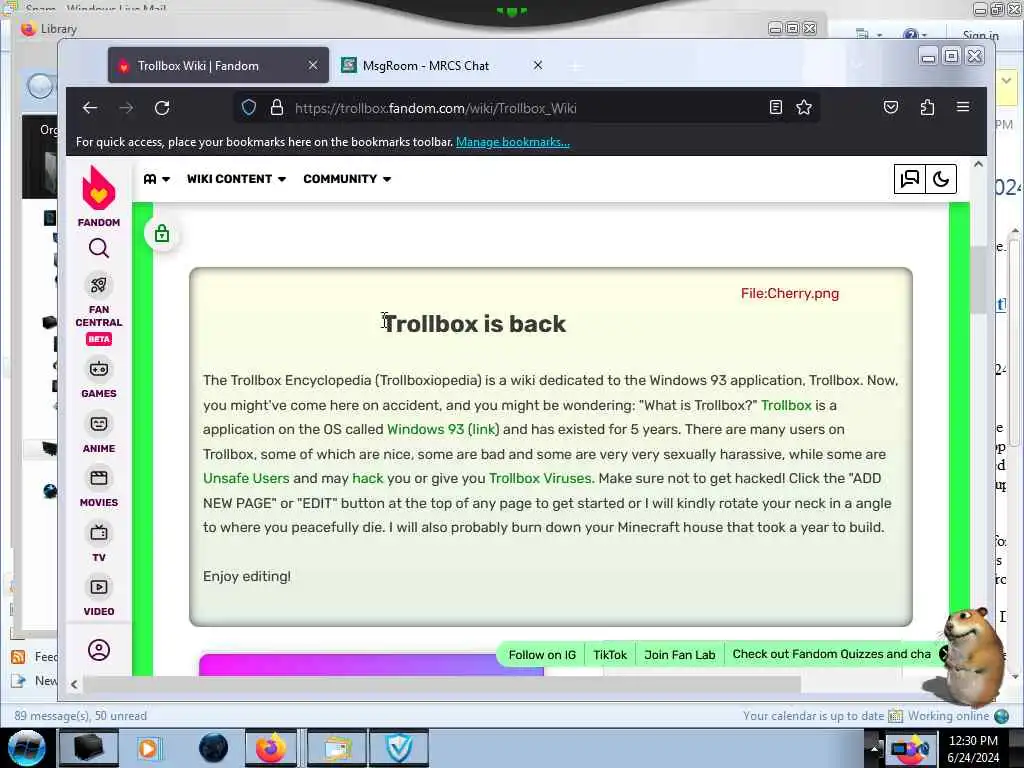Screen dimensions: 1024x768
Task: Go back with browser back arrow
Action: pyautogui.click(x=90, y=108)
